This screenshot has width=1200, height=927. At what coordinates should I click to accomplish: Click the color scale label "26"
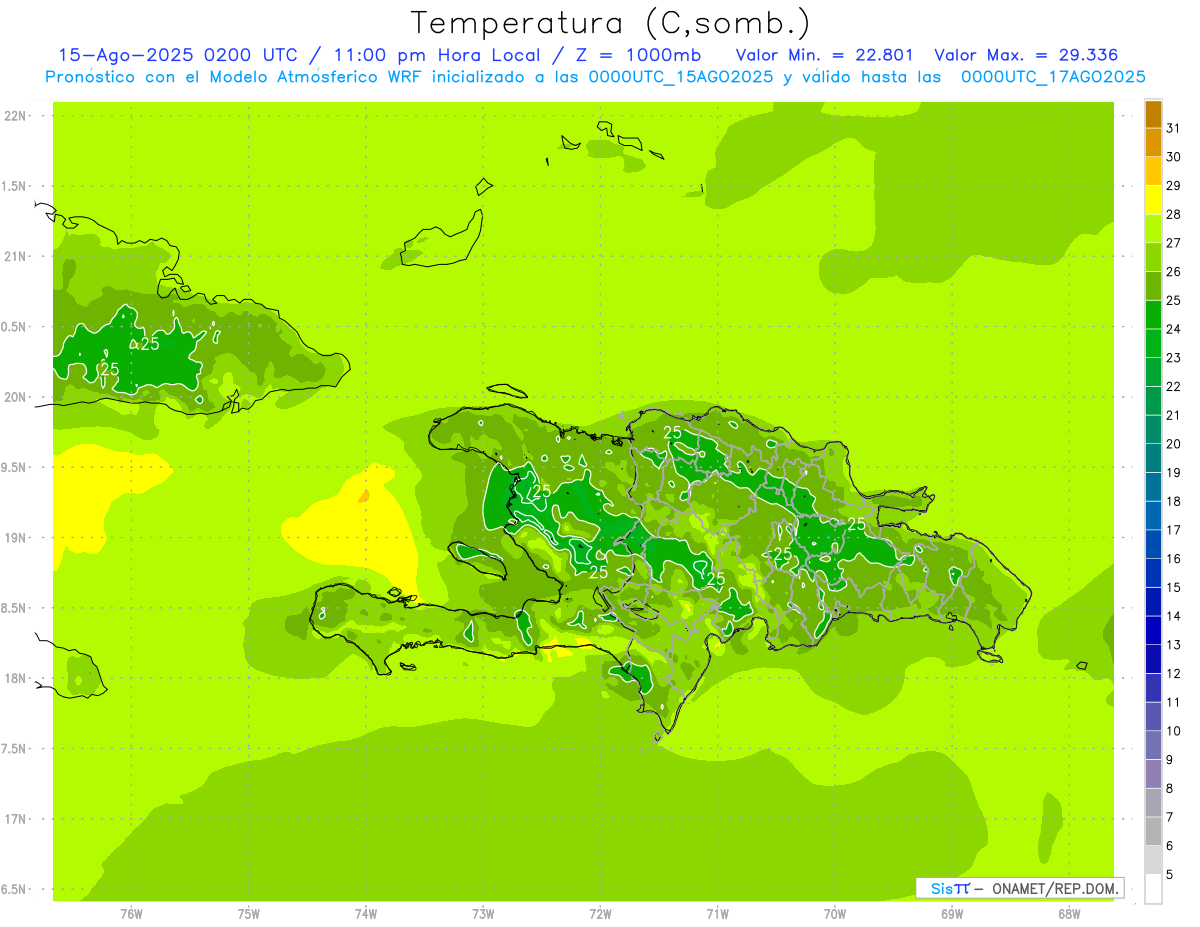click(x=1174, y=271)
